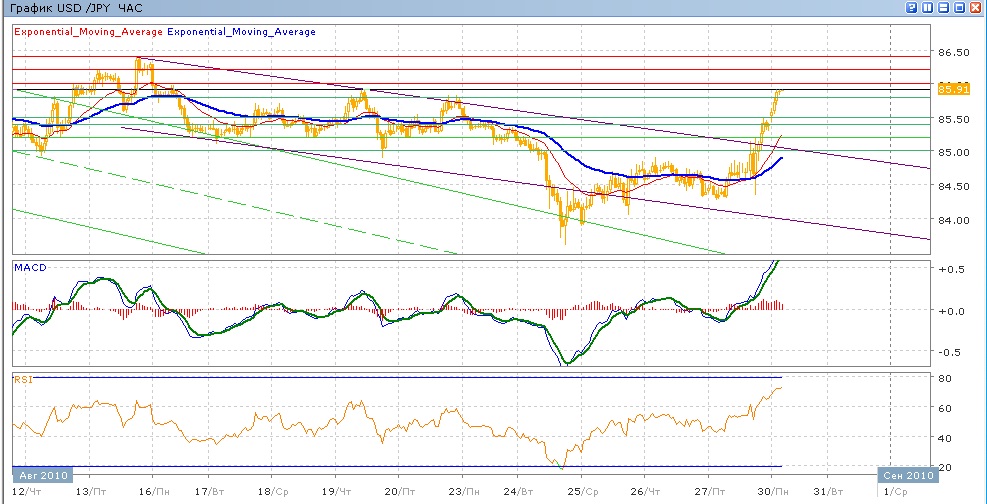Select the blue Exponential_Moving_Average legend label
The height and width of the screenshot is (504, 987).
[241, 32]
